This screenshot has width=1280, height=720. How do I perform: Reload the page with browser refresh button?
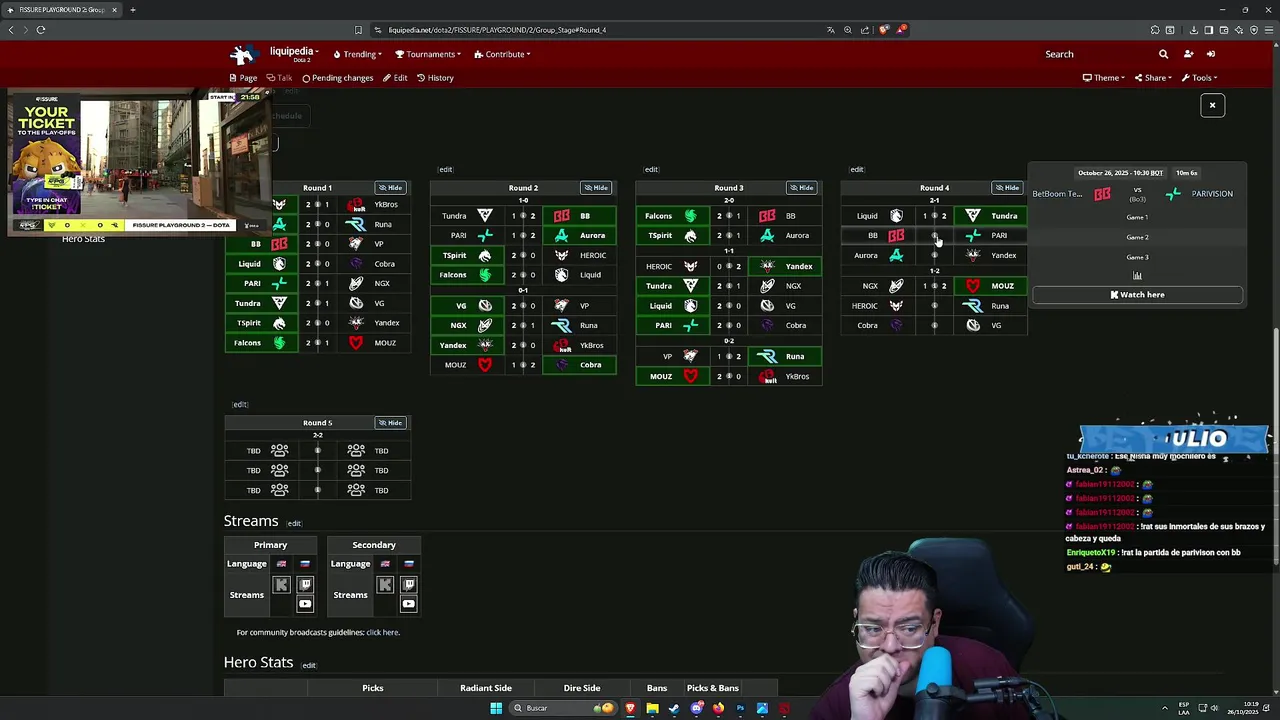pyautogui.click(x=41, y=30)
